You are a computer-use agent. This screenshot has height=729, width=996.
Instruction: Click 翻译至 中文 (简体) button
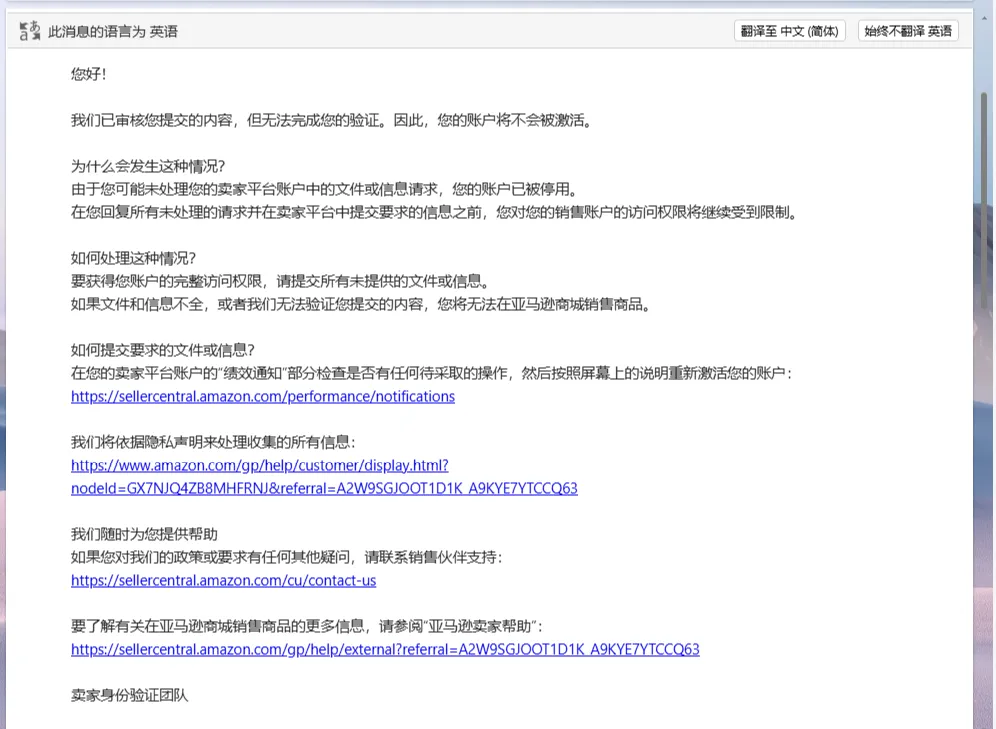(x=790, y=31)
